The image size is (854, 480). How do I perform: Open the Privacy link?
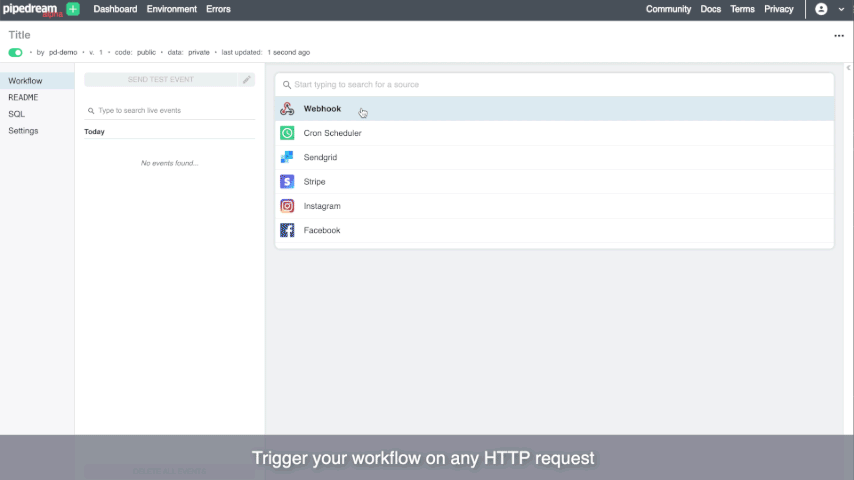779,9
